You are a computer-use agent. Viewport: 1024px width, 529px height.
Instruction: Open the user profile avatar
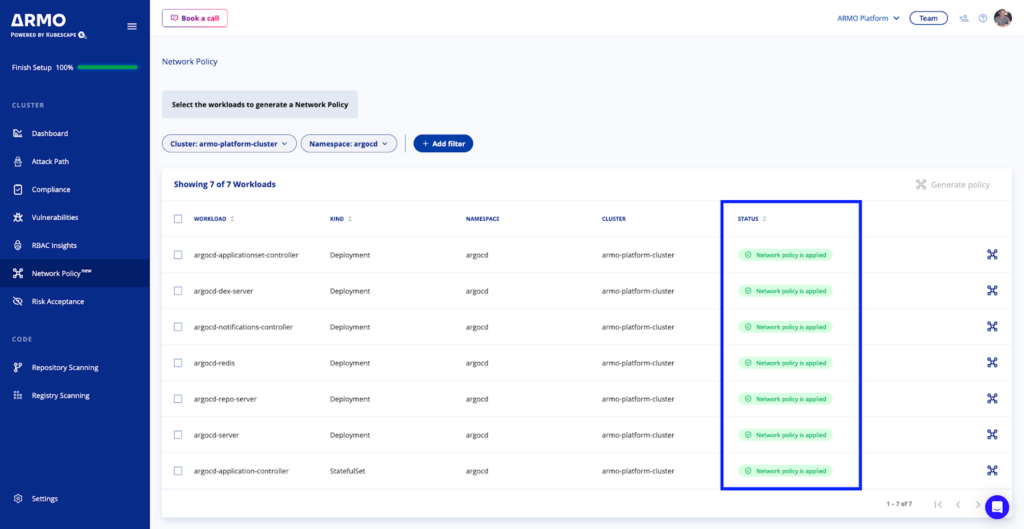[x=1002, y=18]
